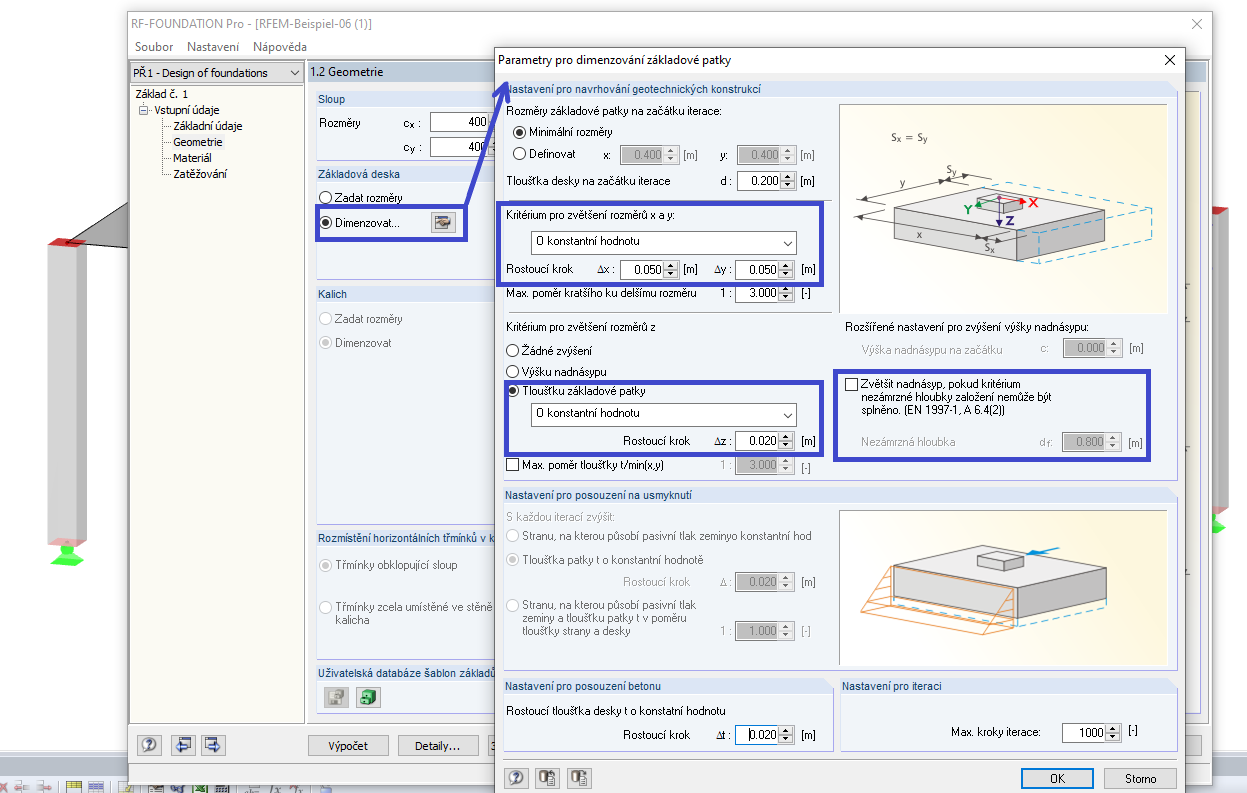Click the stepper of the Δx field
Screen dimensions: 1247x793
click(x=672, y=270)
